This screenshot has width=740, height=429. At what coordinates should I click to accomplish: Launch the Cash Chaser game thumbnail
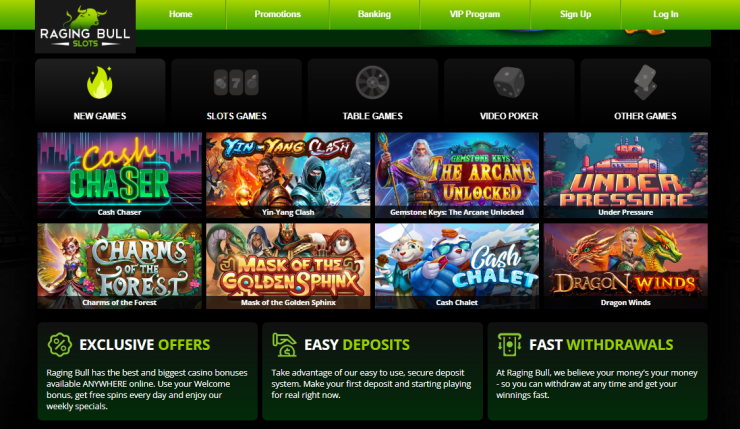click(119, 175)
